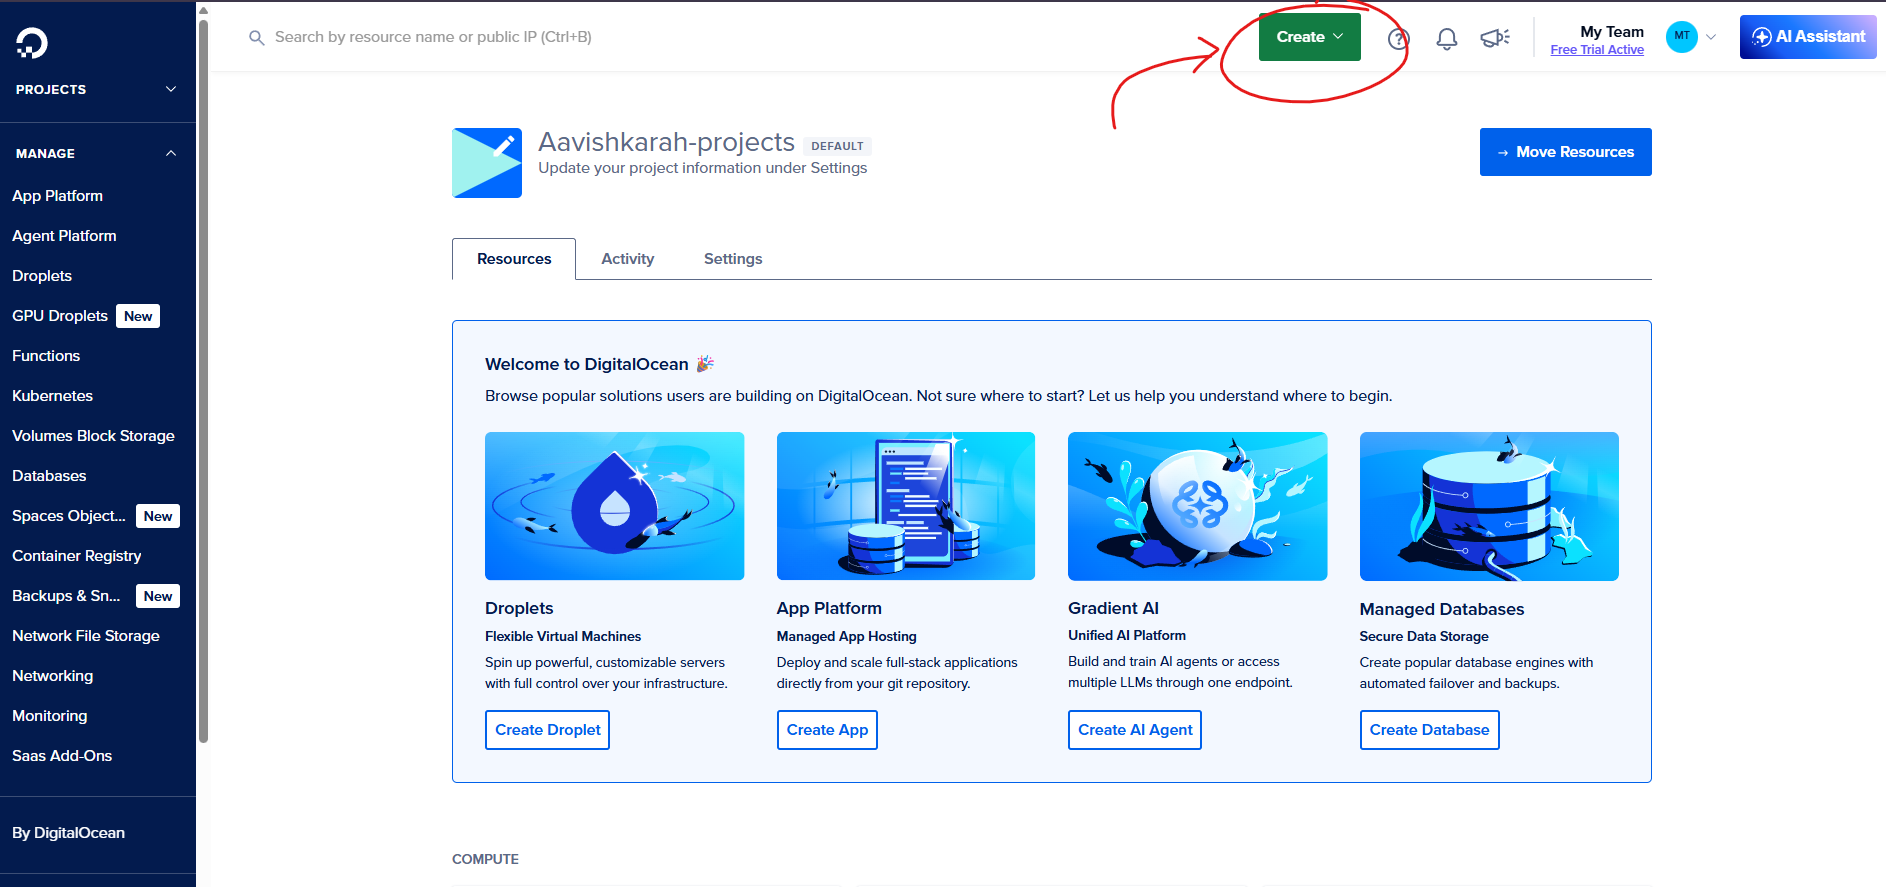Switch to the Activity tab

pos(628,259)
